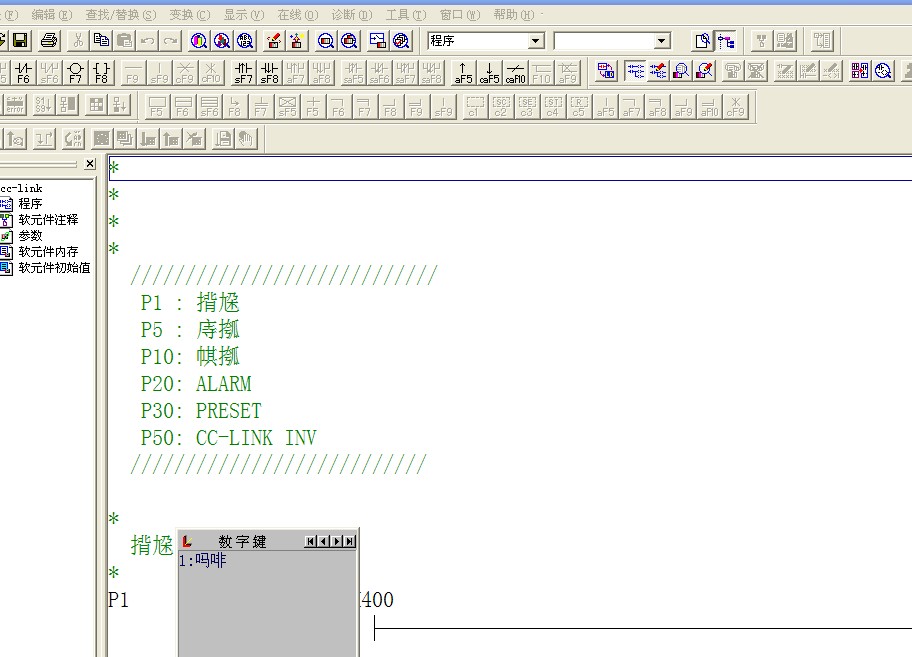The height and width of the screenshot is (657, 912).
Task: Toggle the ladder read mode button
Action: [x=634, y=71]
